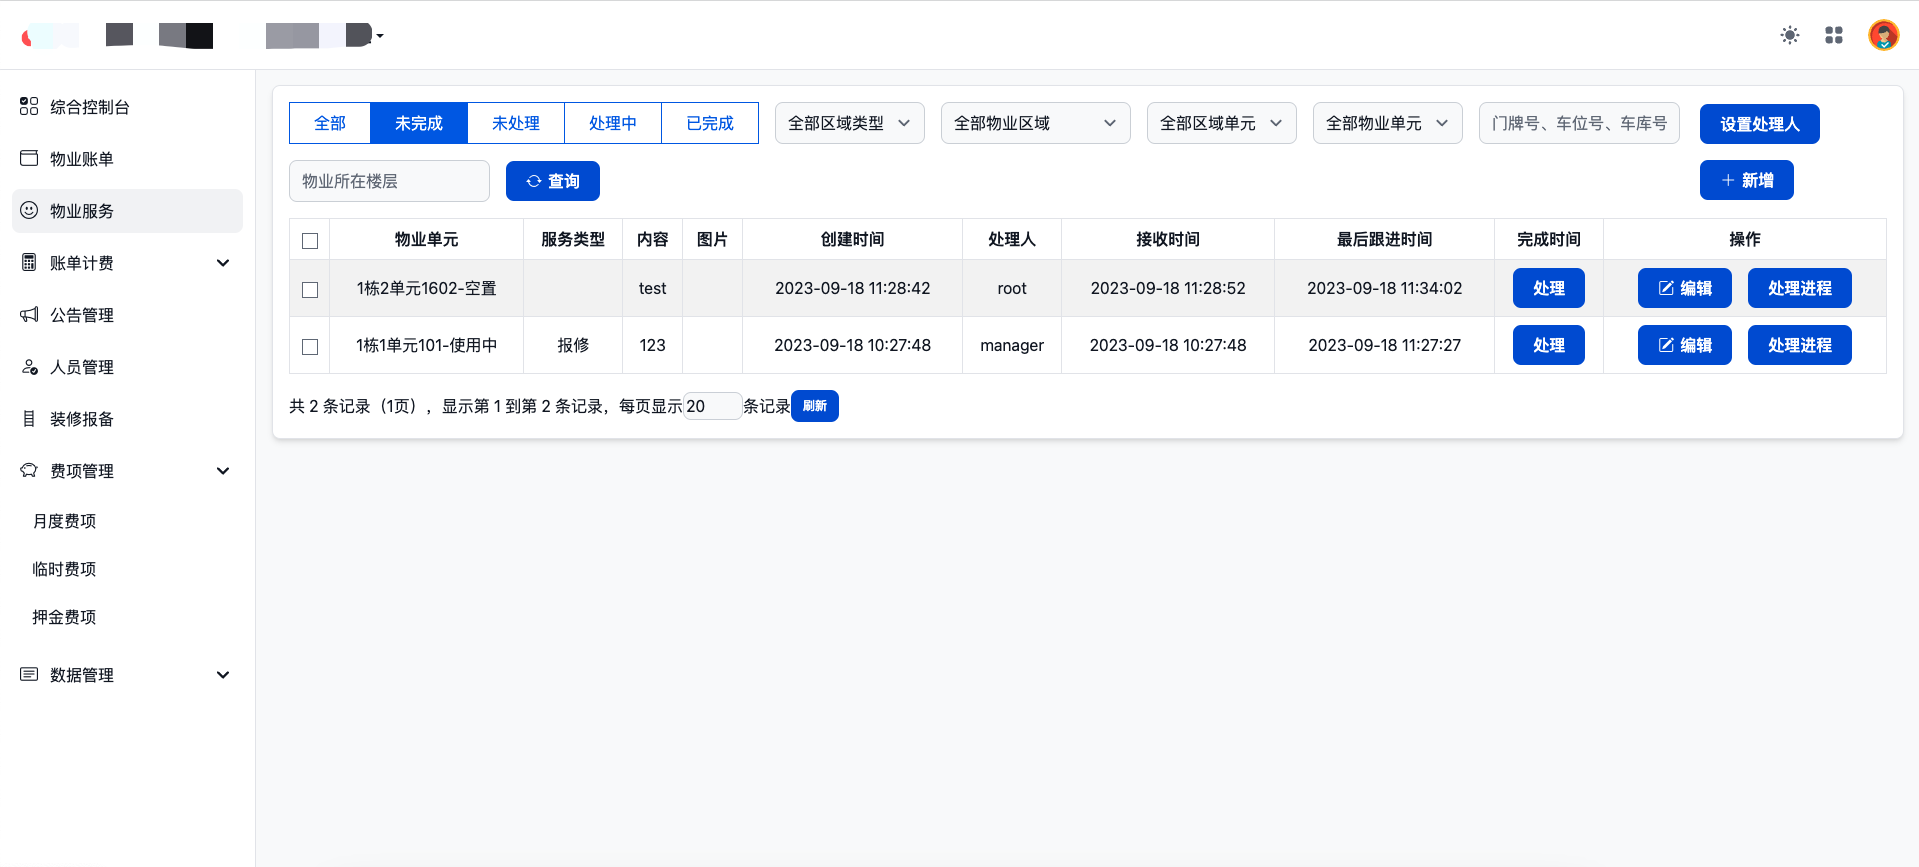The width and height of the screenshot is (1919, 867).
Task: Click the small 刷新 refresh button
Action: point(815,406)
